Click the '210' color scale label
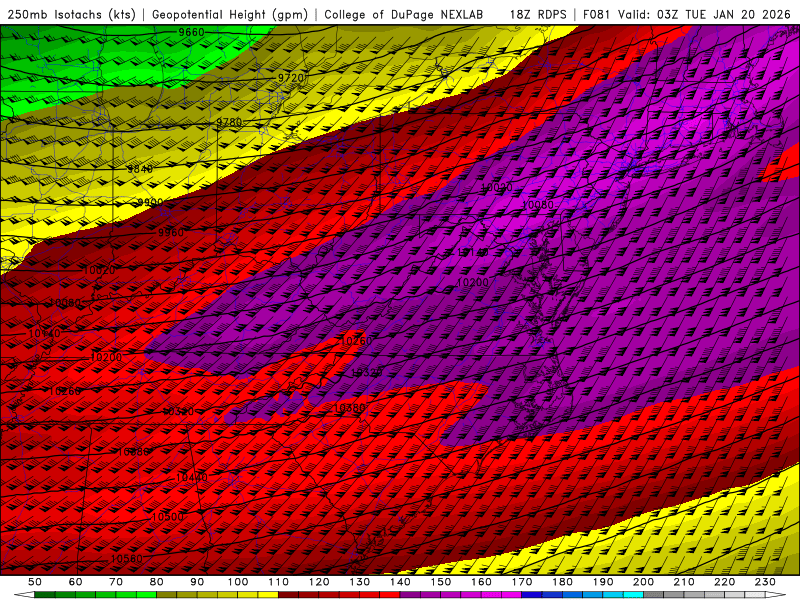 (x=684, y=582)
